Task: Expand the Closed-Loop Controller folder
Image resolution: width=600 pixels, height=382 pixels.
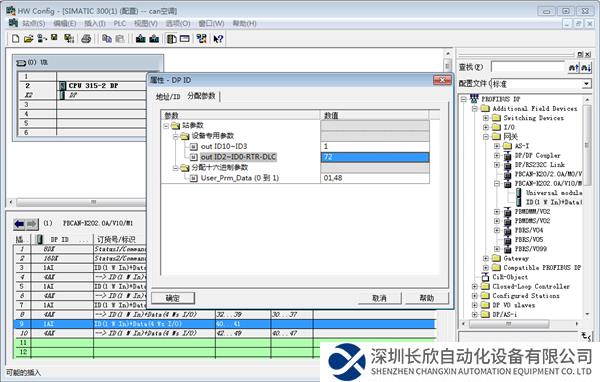Action: [x=475, y=286]
